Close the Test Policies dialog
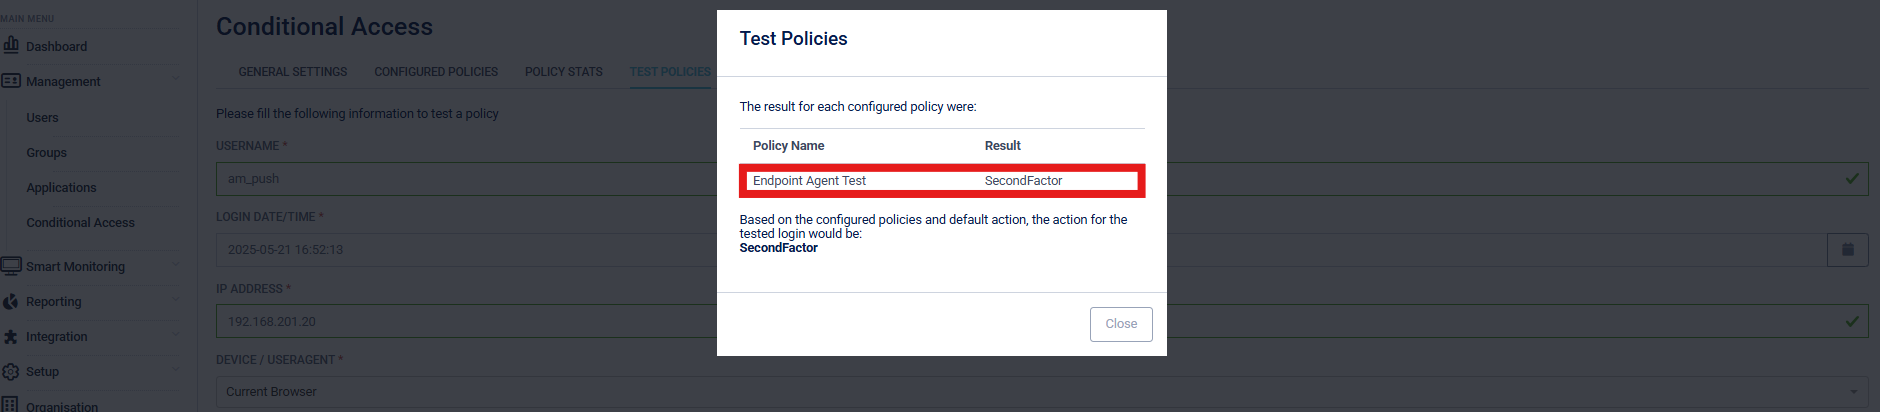 click(1120, 324)
